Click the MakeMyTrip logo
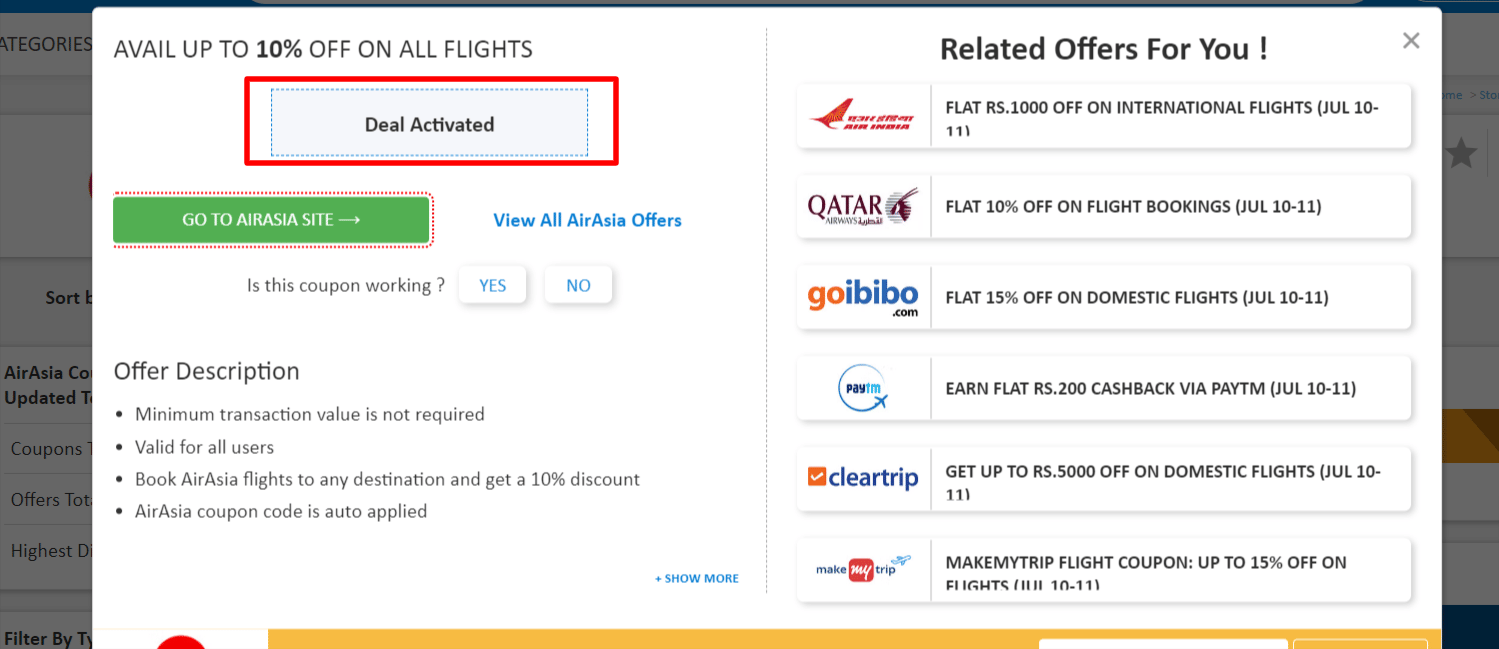 (862, 570)
